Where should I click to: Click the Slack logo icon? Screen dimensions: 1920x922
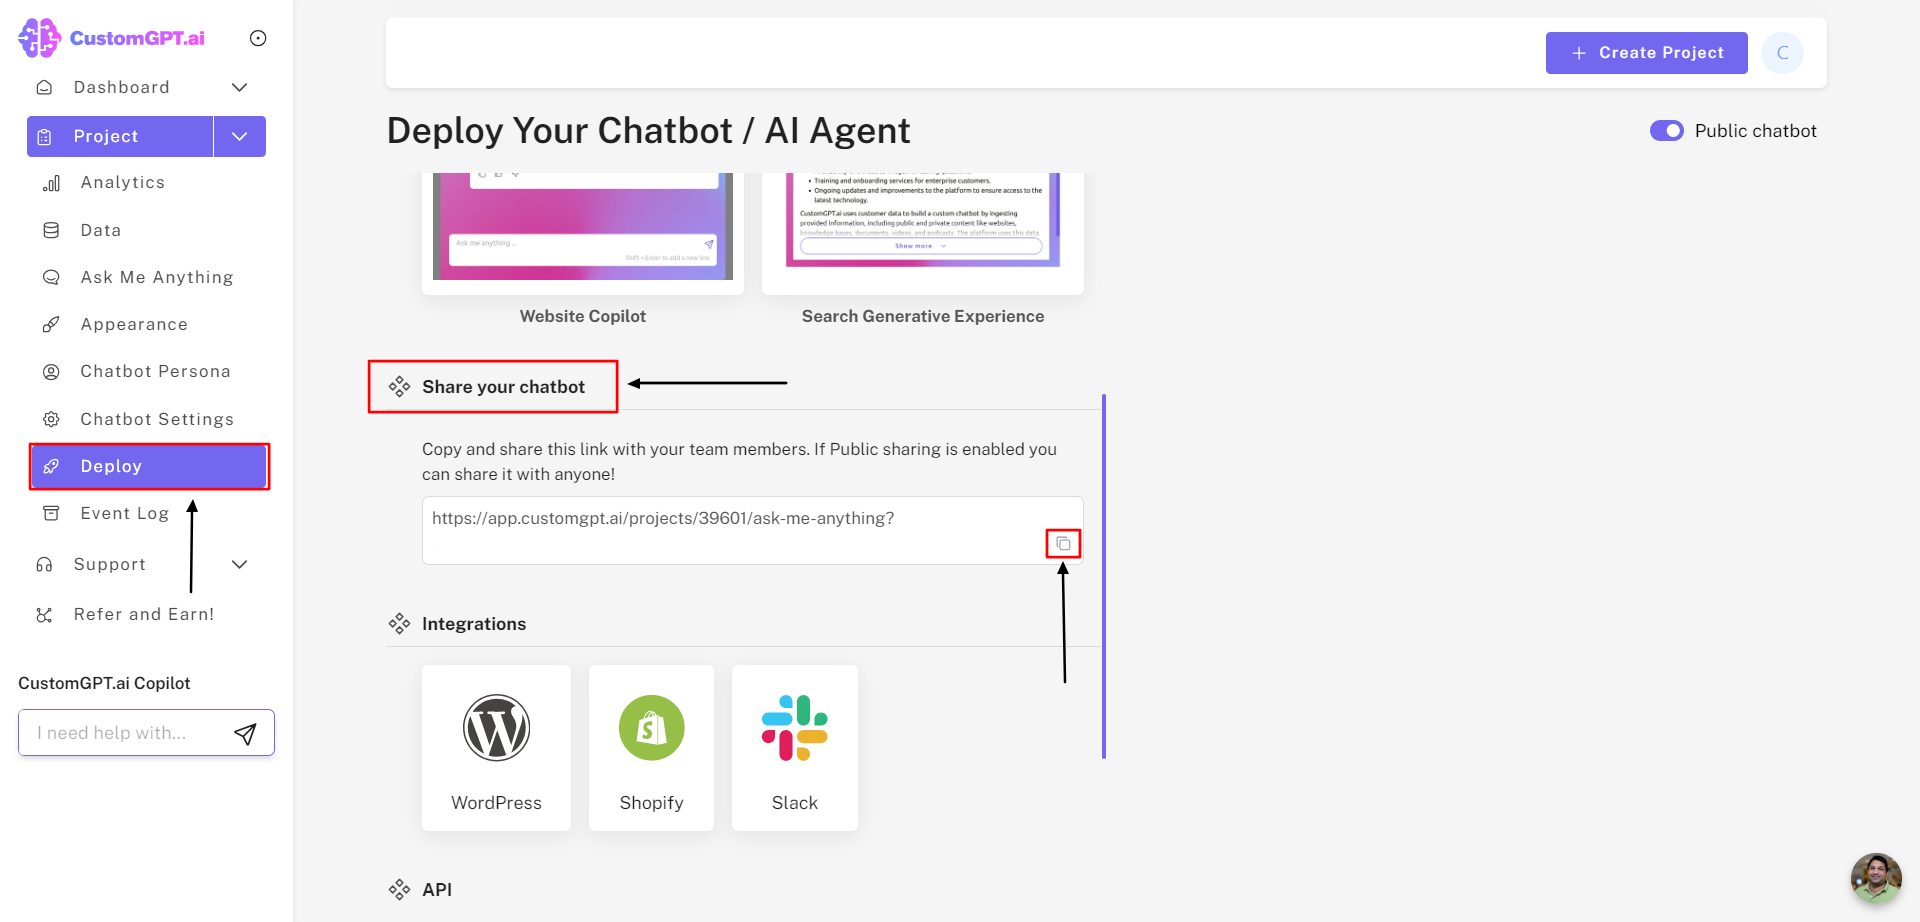pyautogui.click(x=795, y=728)
